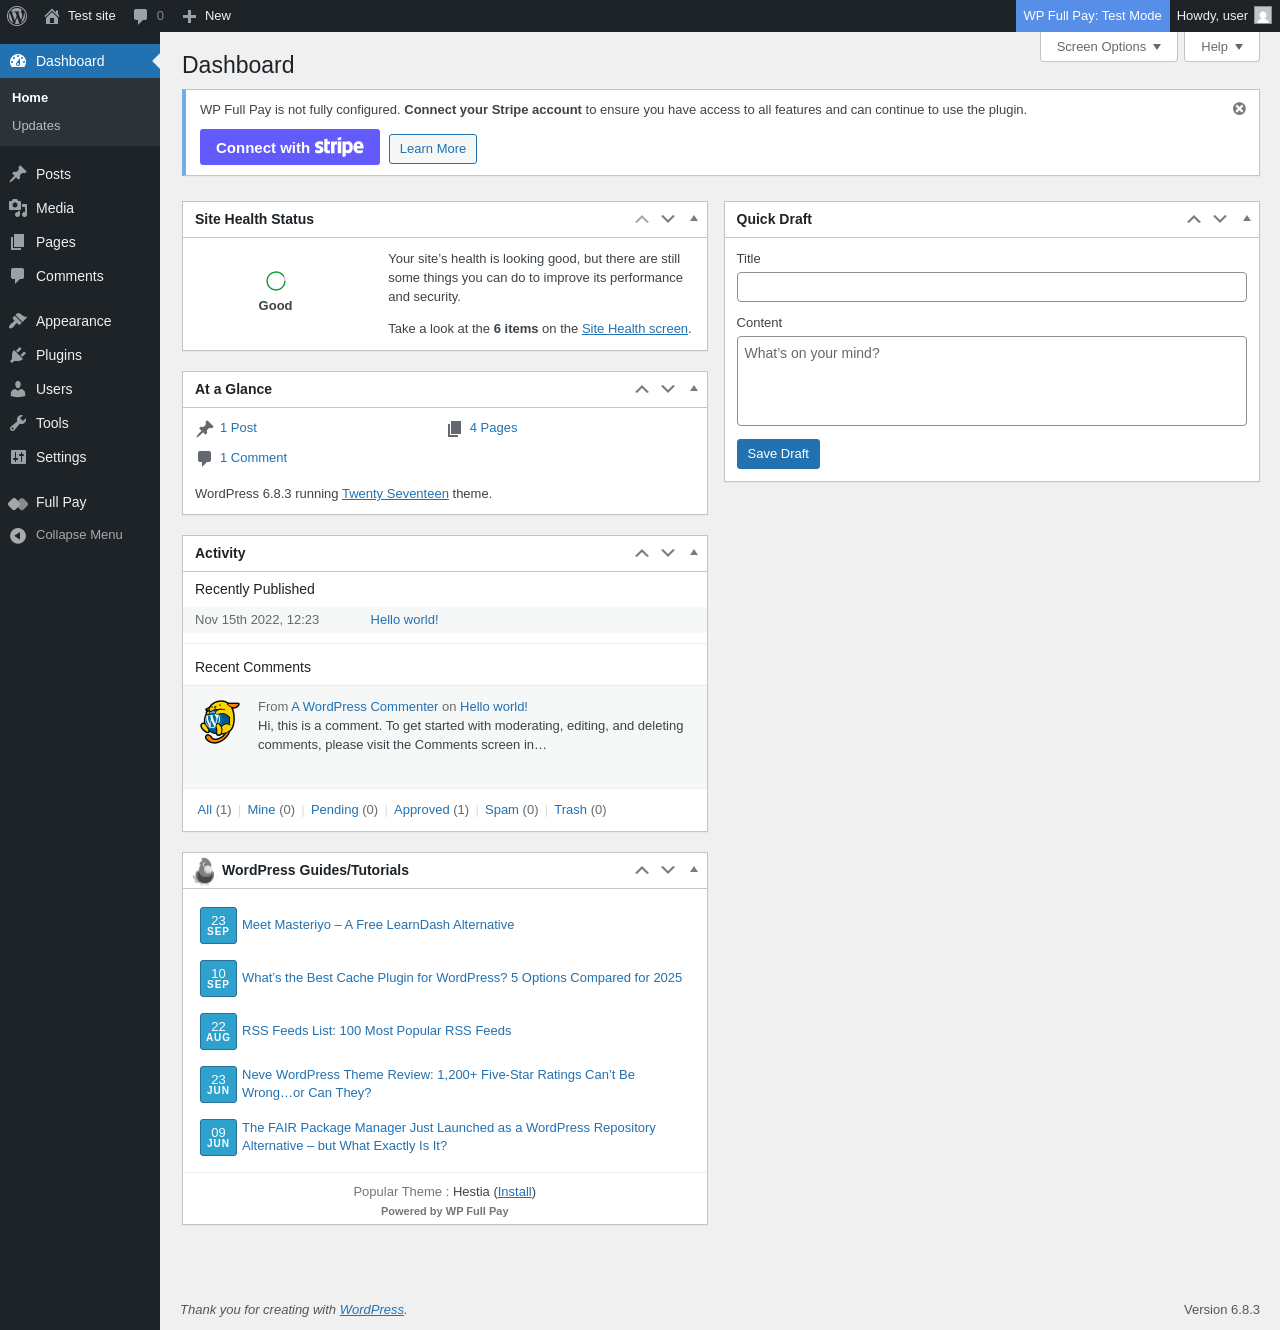Open the Home submenu item

point(30,98)
